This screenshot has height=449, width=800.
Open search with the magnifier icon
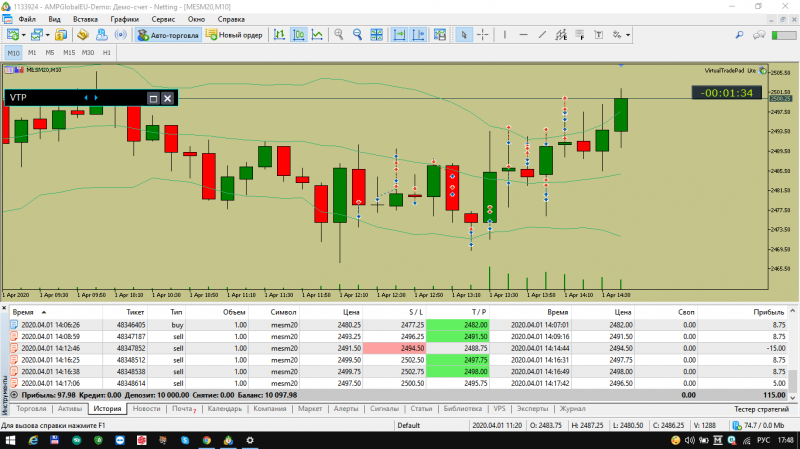739,35
